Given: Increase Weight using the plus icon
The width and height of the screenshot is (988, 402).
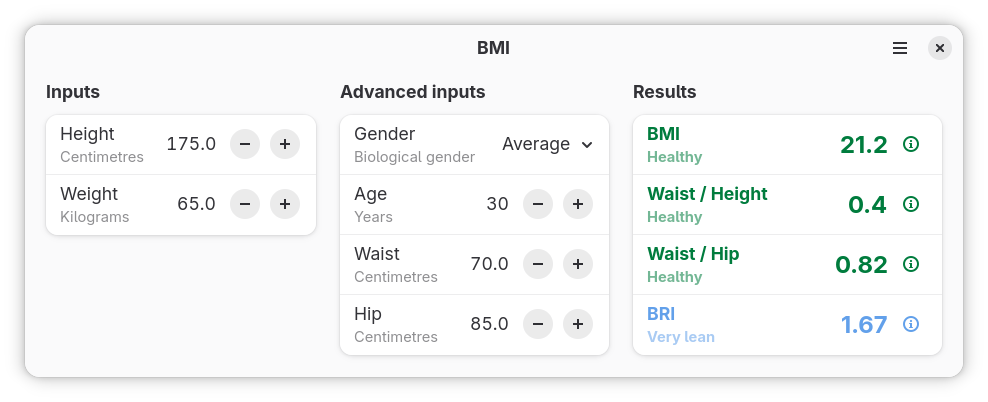Looking at the screenshot, I should 285,204.
